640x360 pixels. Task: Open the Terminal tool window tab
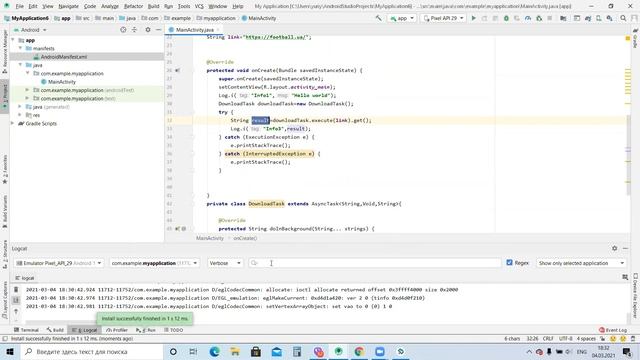[26, 330]
